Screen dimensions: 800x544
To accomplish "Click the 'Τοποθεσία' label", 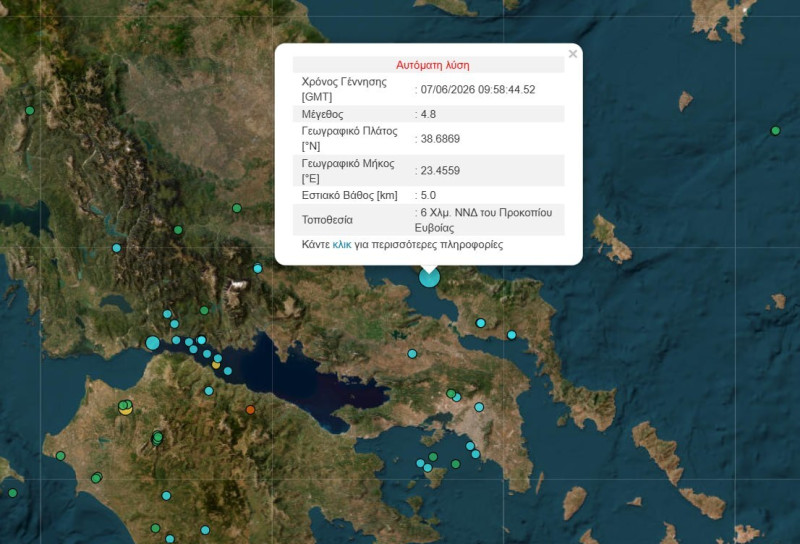I will point(327,220).
